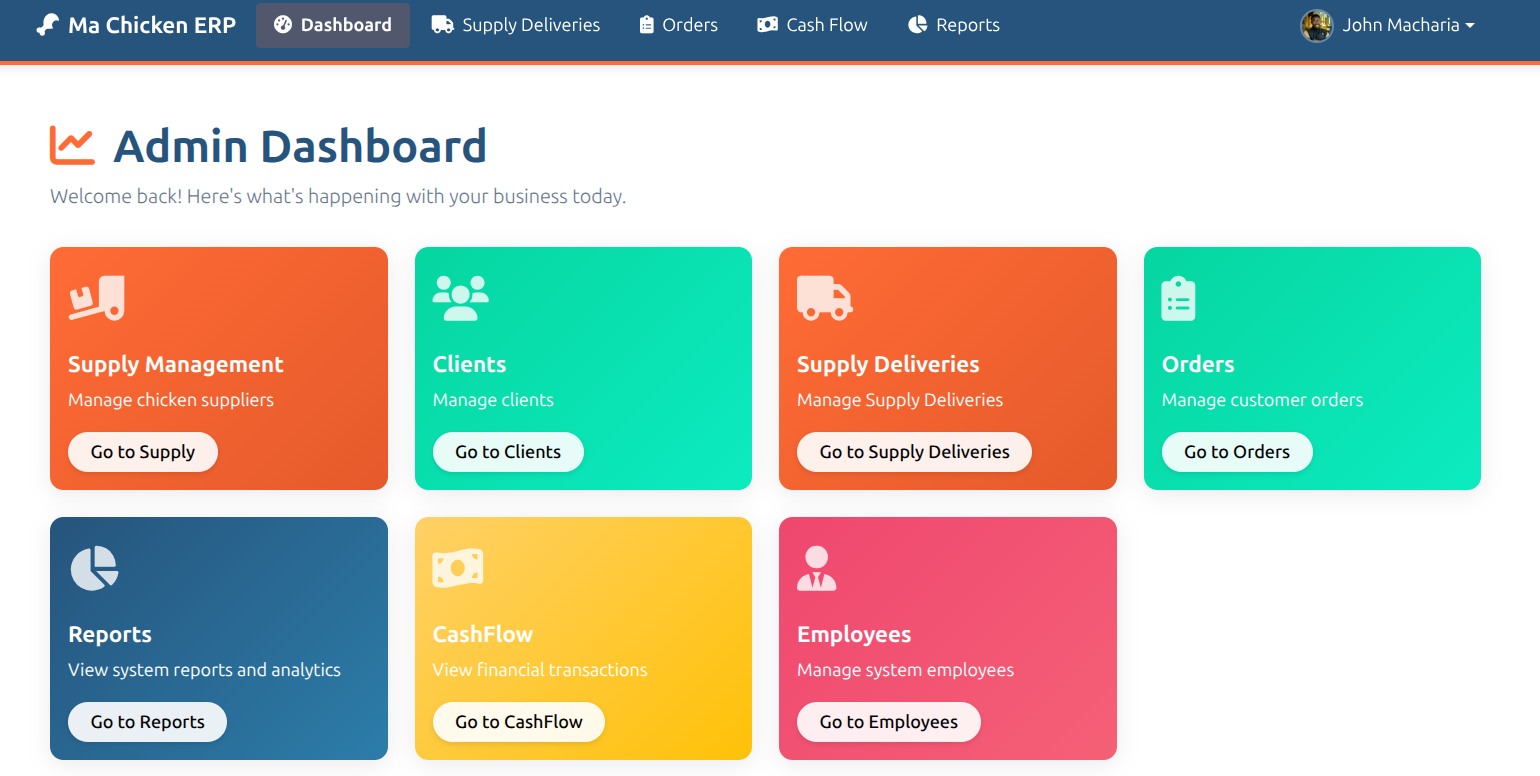Click the pie chart icon beside Reports in navbar
This screenshot has width=1540, height=776.
(917, 24)
